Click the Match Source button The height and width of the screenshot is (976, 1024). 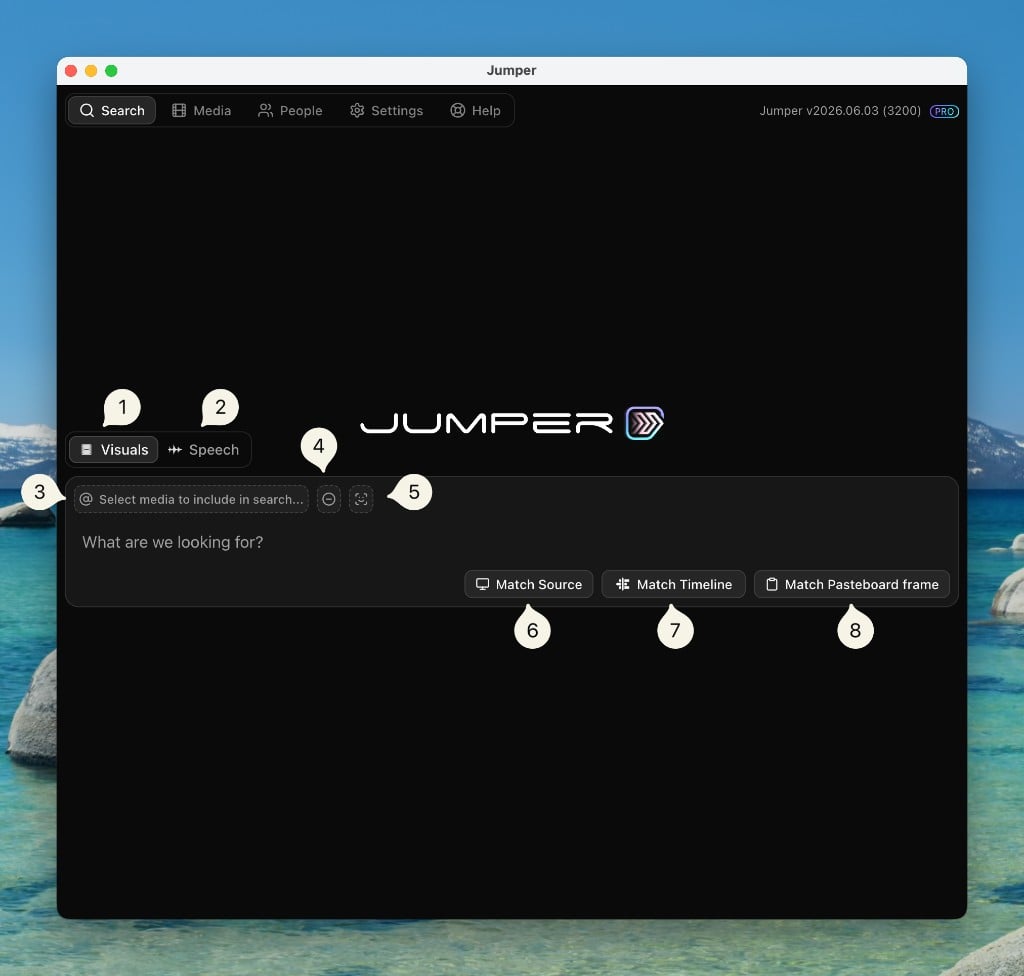528,584
